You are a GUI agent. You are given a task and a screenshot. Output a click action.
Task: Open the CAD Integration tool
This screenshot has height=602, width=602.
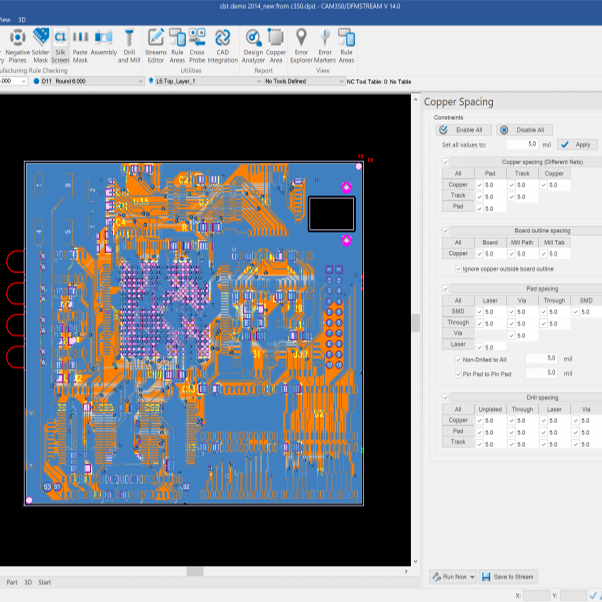(223, 46)
